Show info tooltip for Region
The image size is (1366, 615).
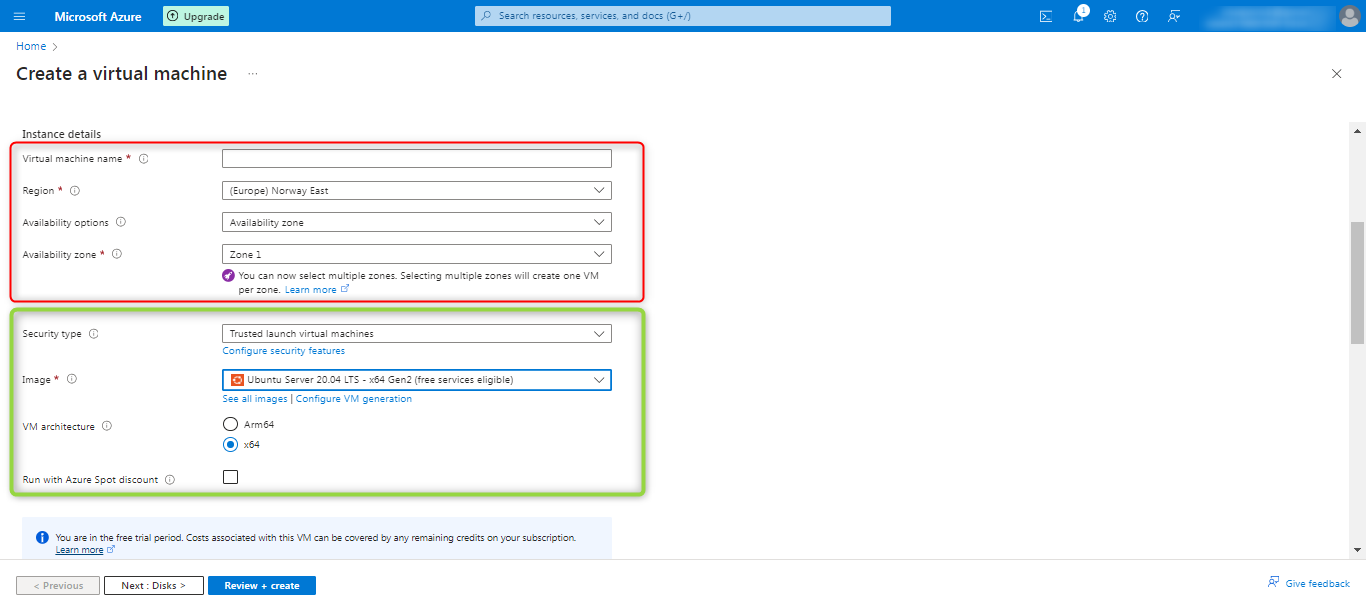click(74, 191)
